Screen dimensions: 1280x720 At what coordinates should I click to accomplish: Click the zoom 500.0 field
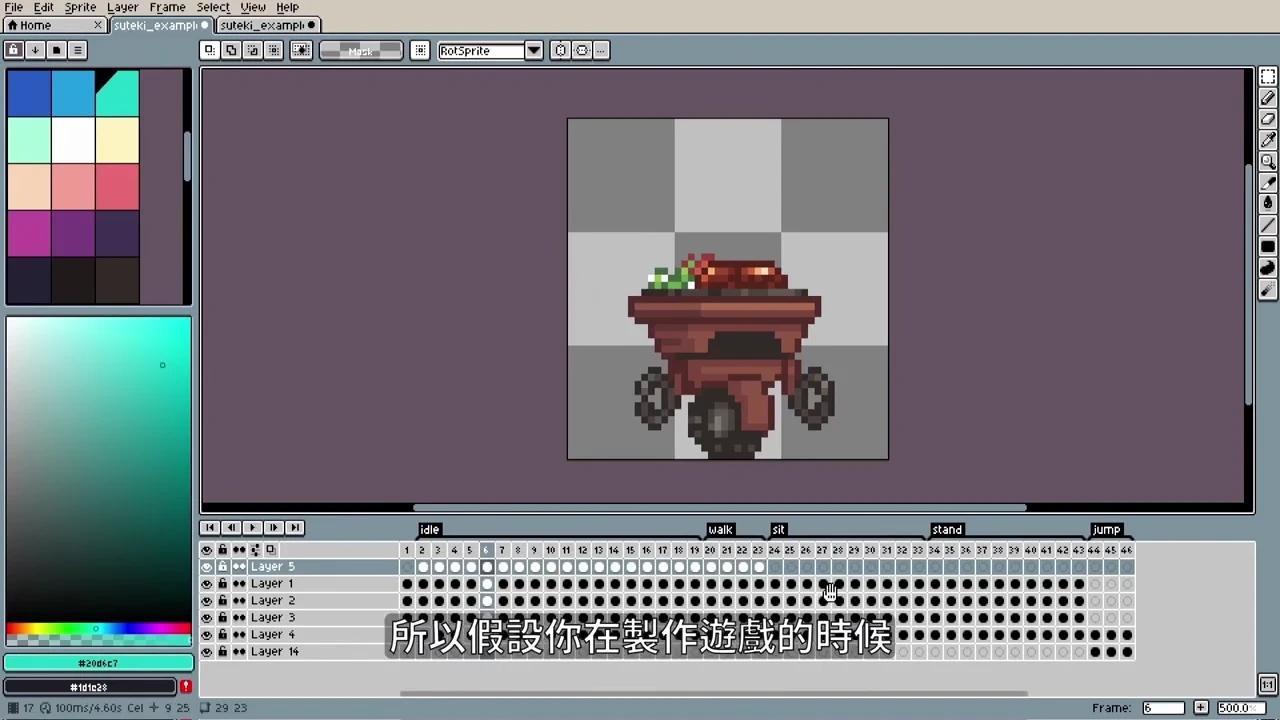tap(1240, 708)
